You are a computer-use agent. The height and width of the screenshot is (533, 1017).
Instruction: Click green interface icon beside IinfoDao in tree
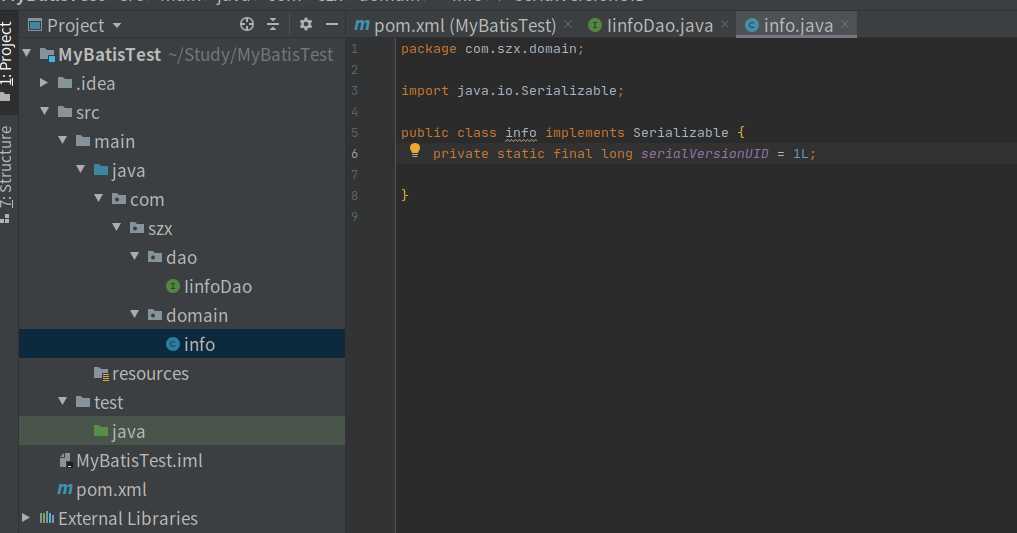173,286
